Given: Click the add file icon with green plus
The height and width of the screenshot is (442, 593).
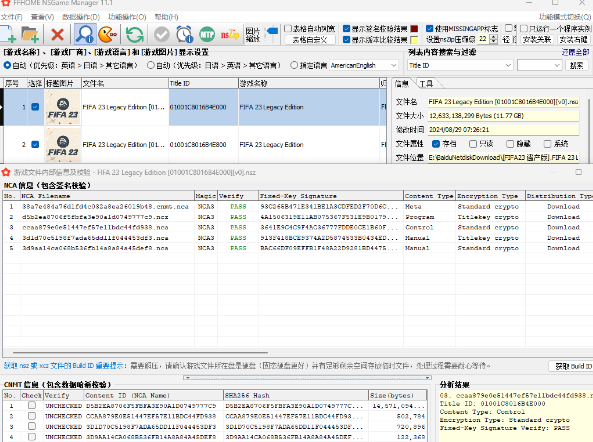Looking at the screenshot, I should pos(8,34).
